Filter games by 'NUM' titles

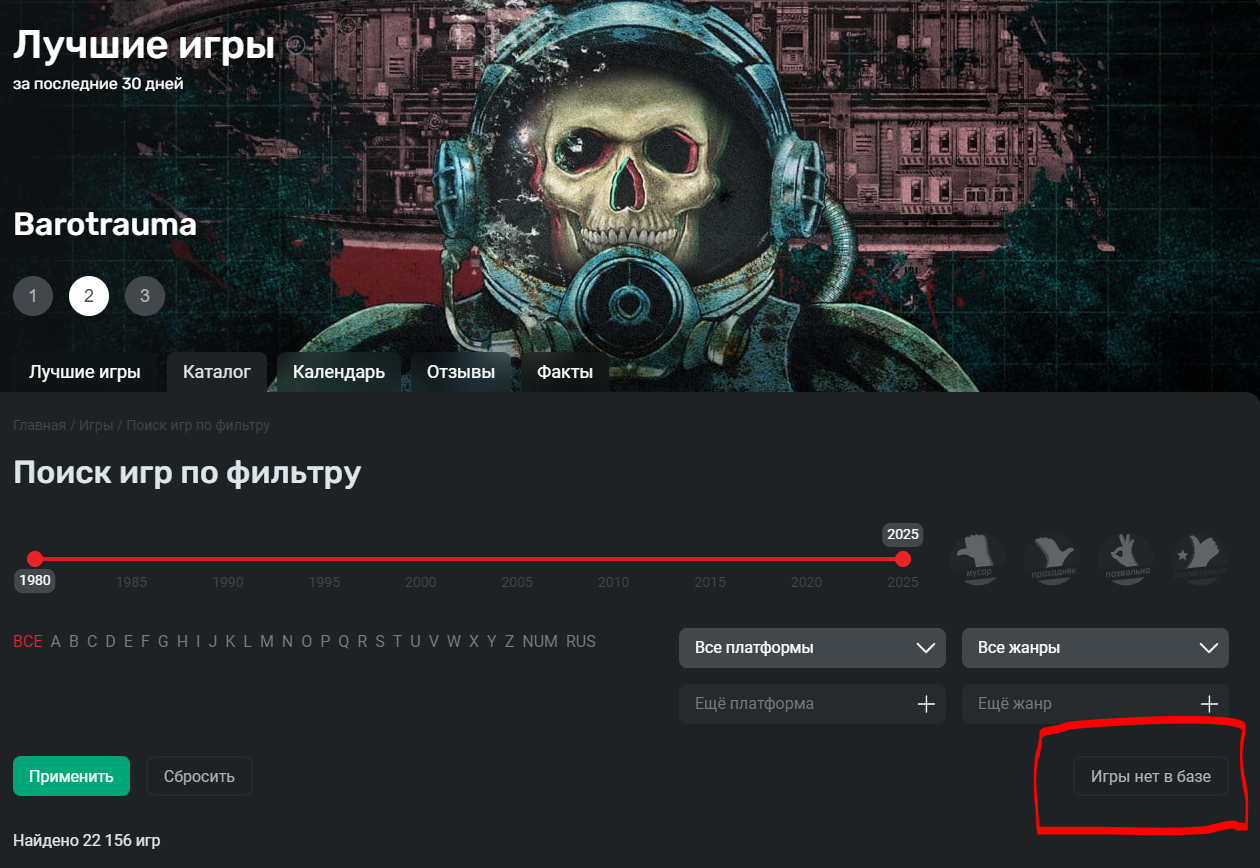540,642
